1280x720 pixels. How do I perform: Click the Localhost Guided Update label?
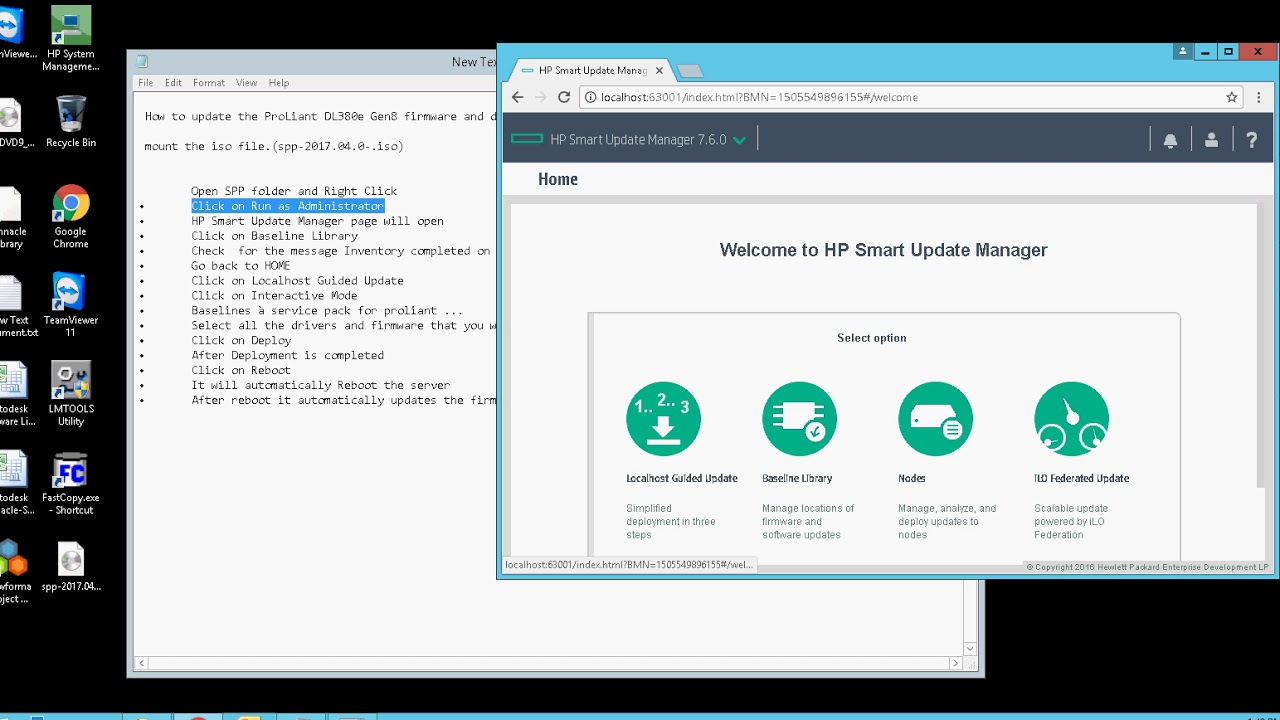point(682,478)
